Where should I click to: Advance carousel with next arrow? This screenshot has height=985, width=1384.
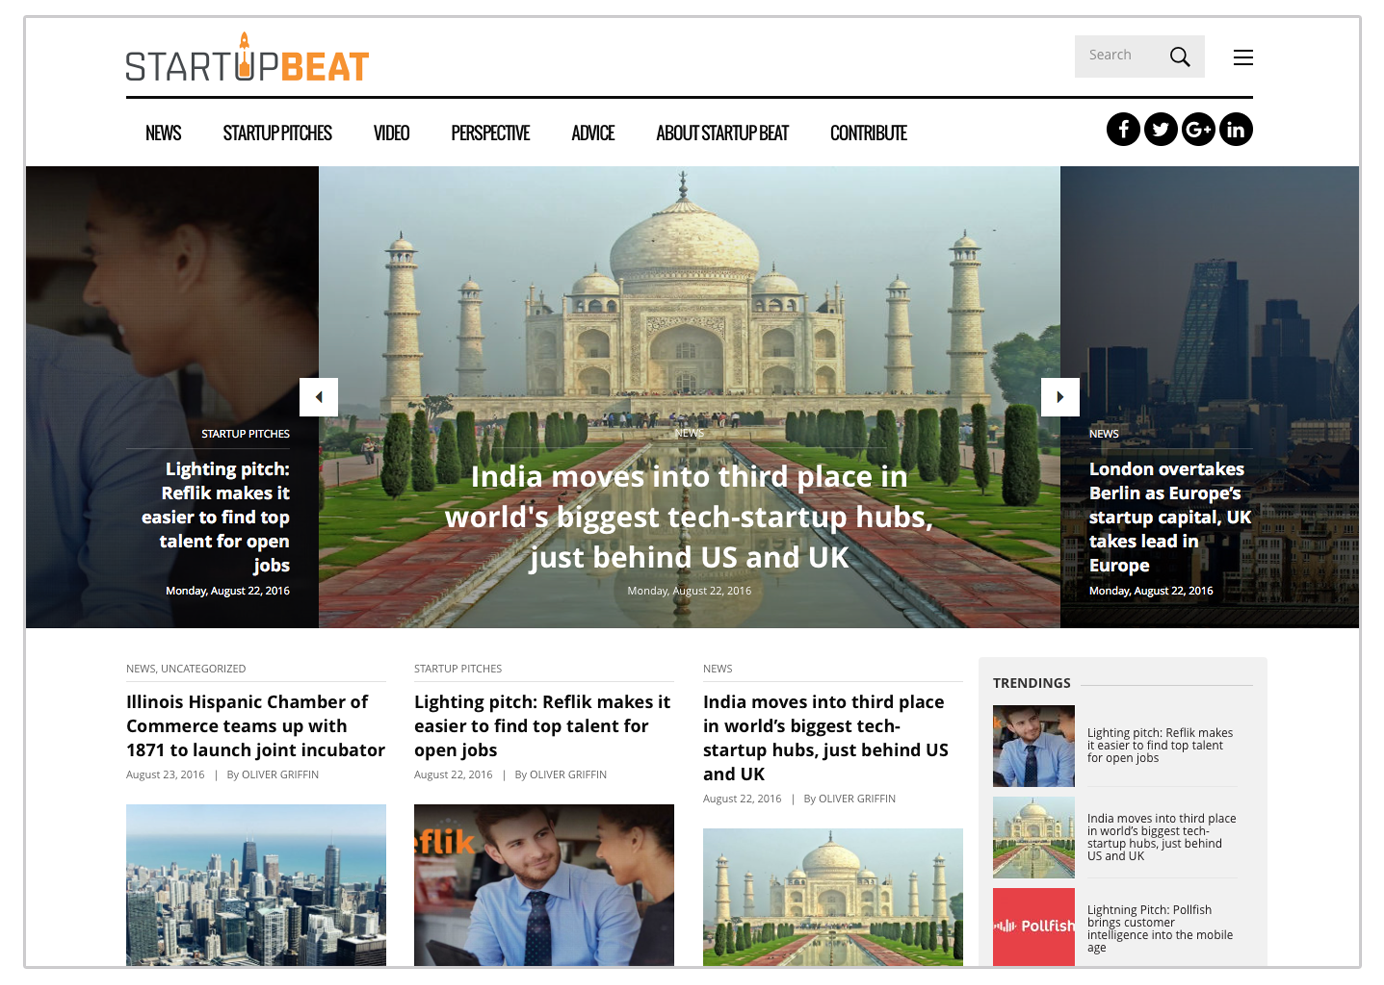click(1060, 397)
